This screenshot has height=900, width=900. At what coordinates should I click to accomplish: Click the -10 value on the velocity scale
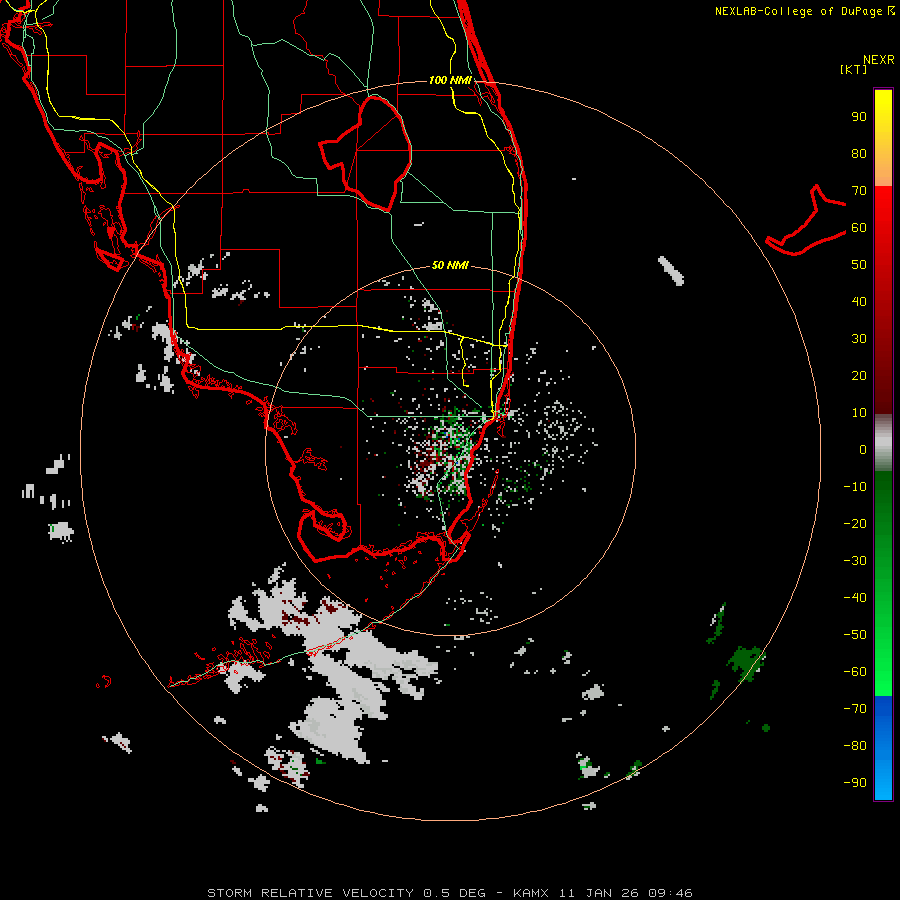[x=855, y=487]
